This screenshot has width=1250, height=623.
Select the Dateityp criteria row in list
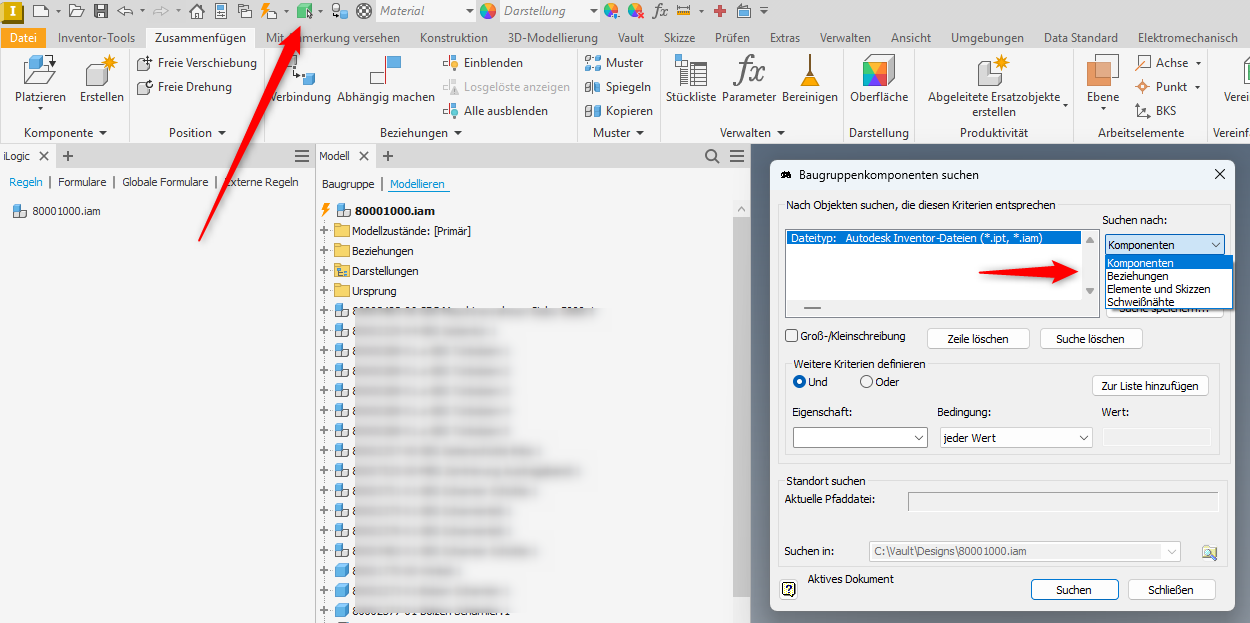(x=933, y=238)
